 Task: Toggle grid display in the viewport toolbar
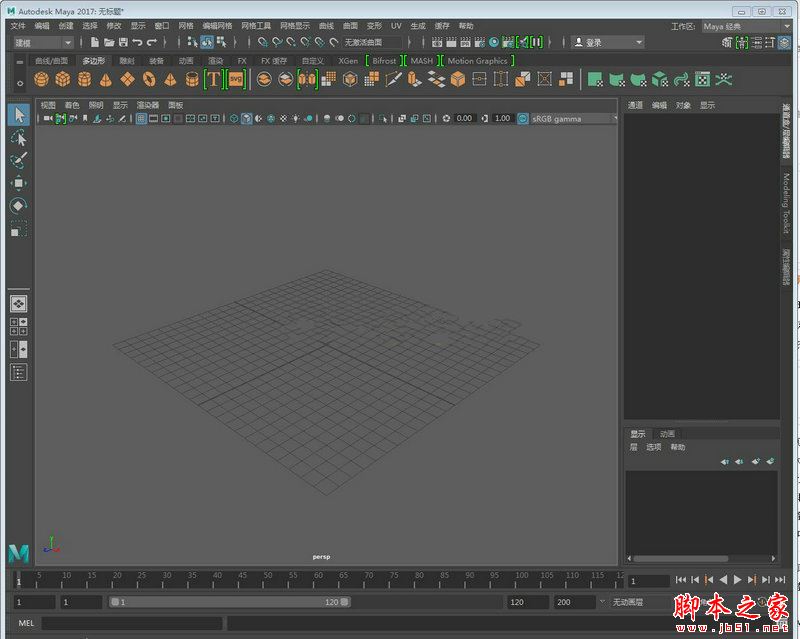[x=139, y=118]
